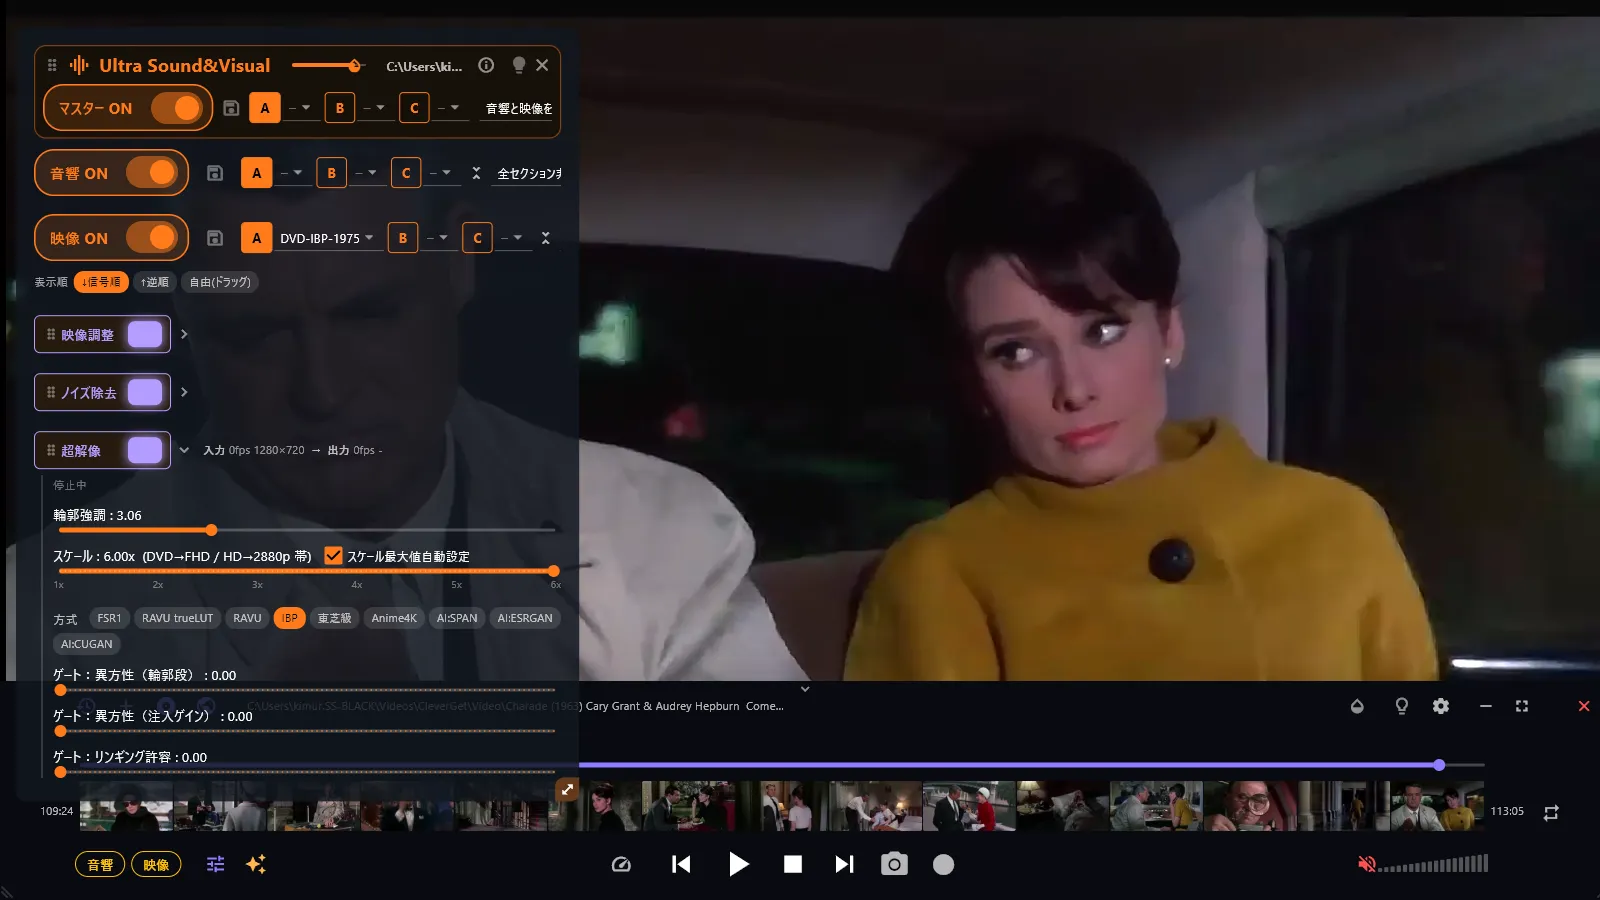Open 音響 preset B dropdown arrow
The height and width of the screenshot is (900, 1600).
372,173
